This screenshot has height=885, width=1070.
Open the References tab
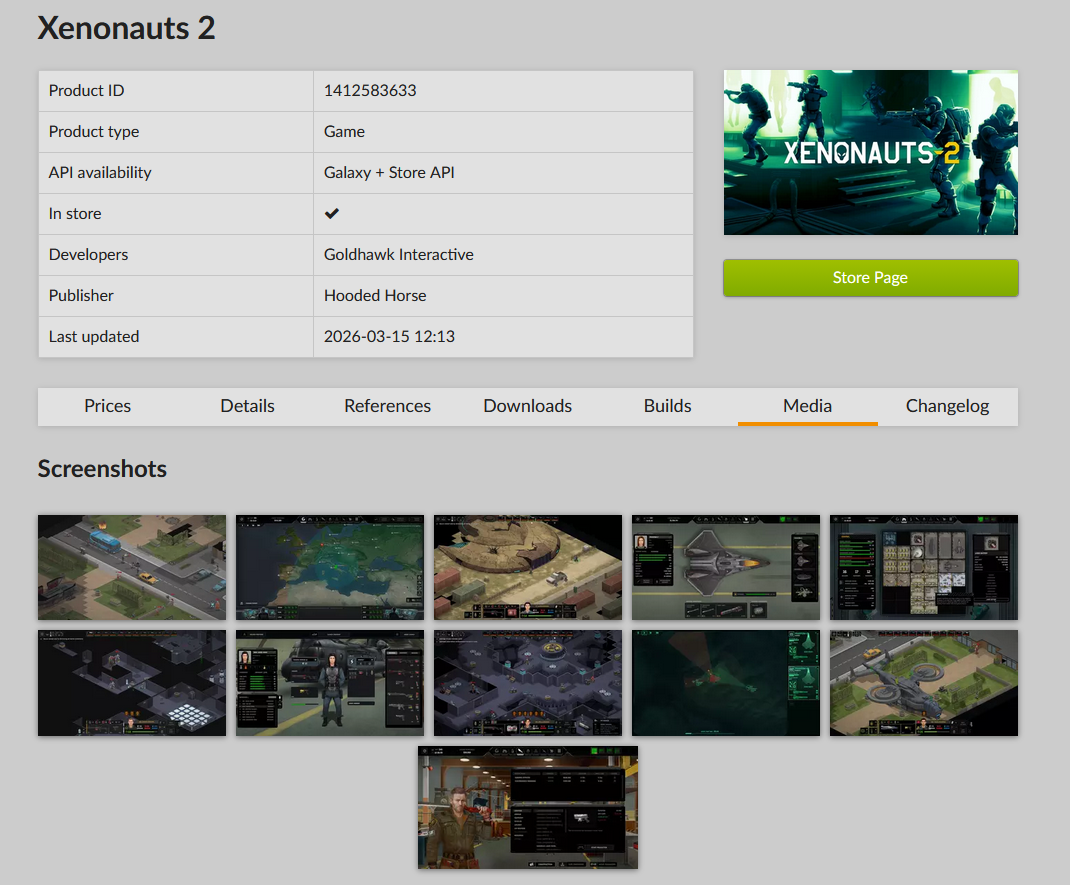click(x=387, y=406)
